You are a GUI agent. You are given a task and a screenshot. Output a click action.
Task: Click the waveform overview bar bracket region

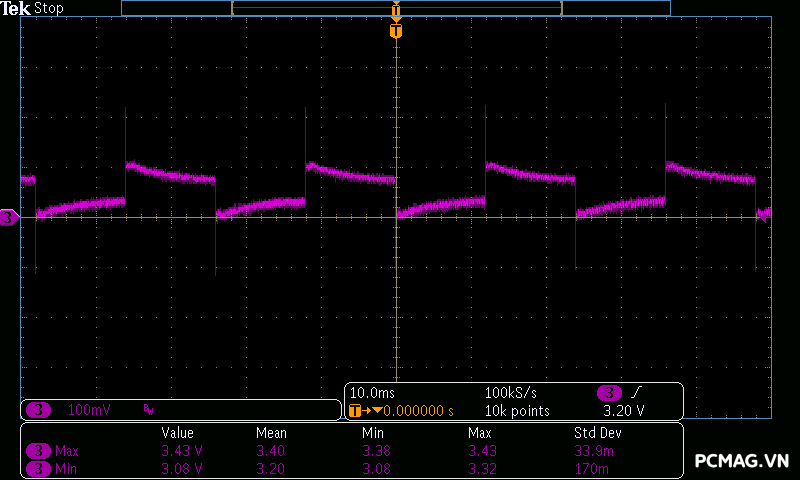(x=396, y=8)
